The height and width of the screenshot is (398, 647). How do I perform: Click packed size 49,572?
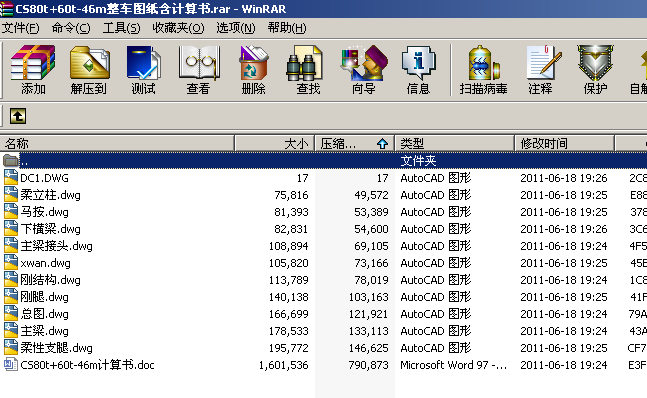click(371, 195)
